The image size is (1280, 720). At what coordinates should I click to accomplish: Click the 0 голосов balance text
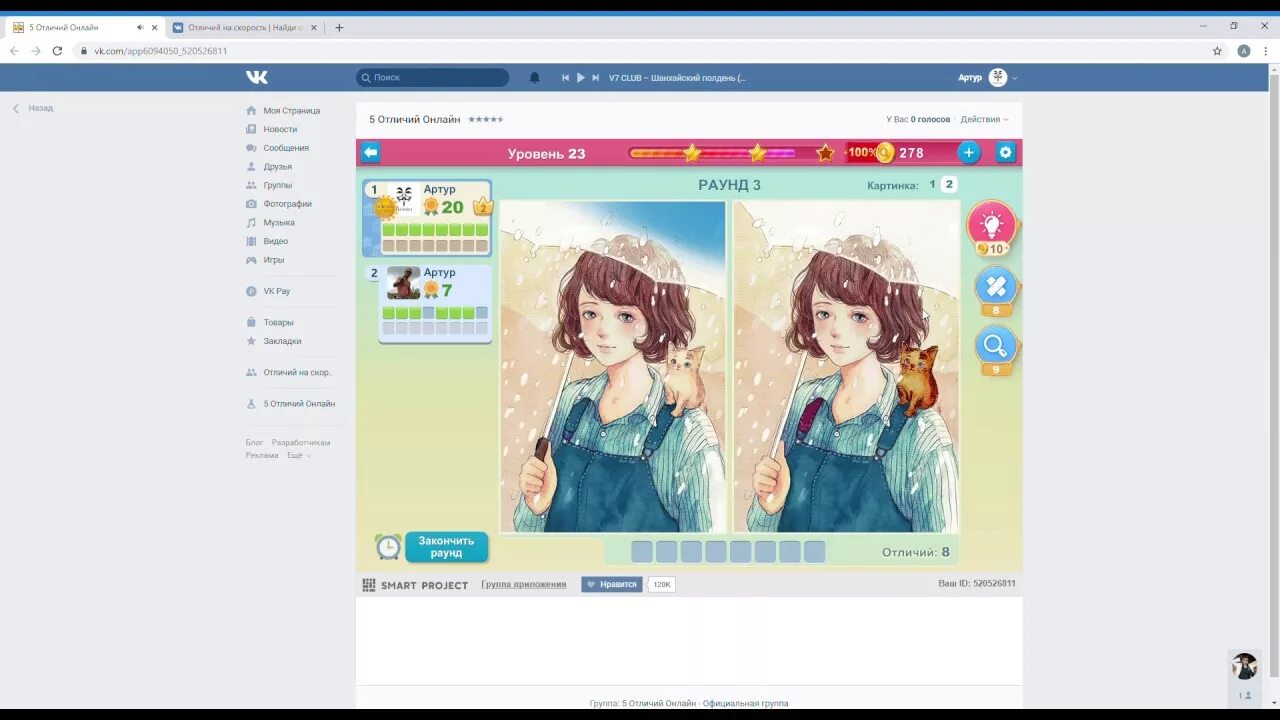click(930, 119)
